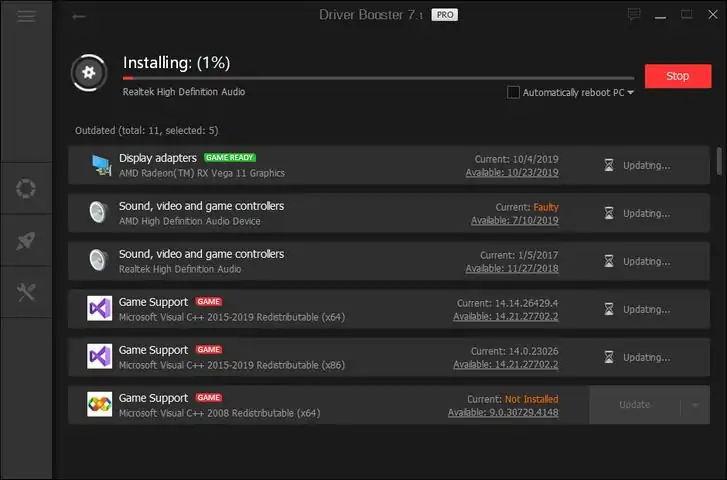Click the back arrow in title bar
727x480 pixels.
click(79, 16)
